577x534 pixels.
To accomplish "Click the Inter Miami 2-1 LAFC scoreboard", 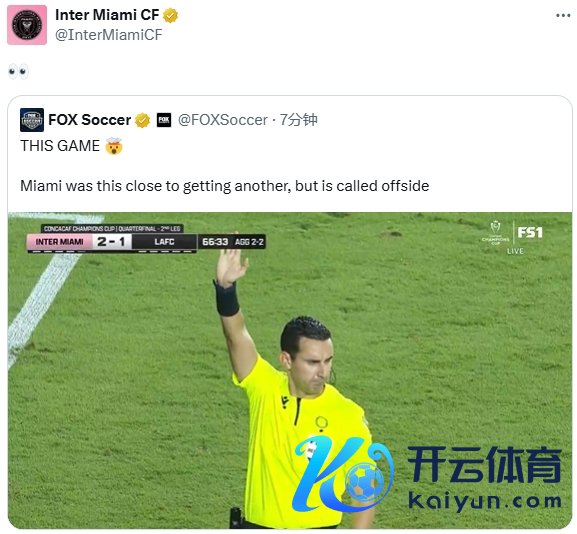I will point(111,242).
